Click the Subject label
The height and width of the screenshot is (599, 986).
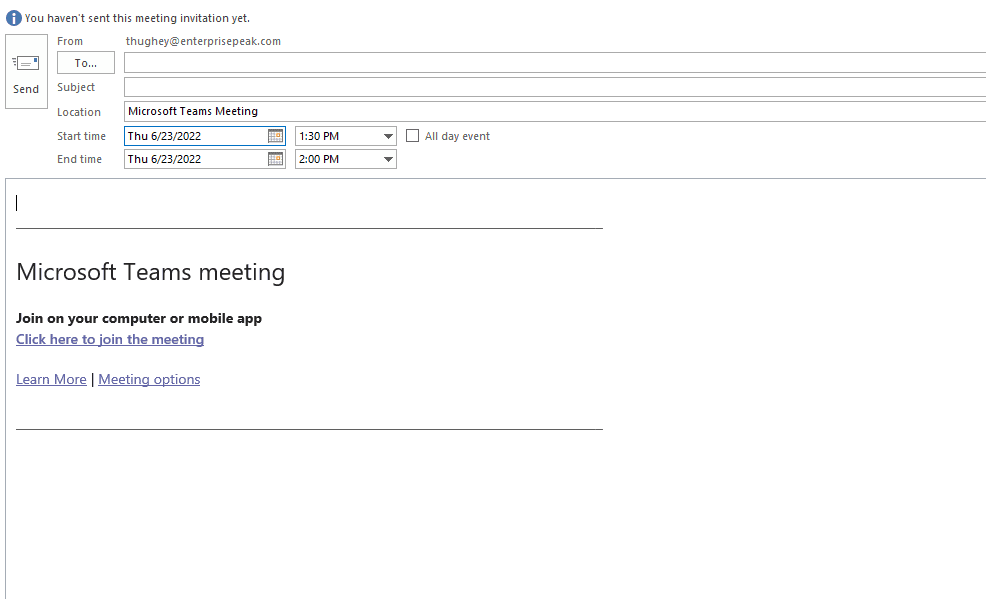point(76,87)
